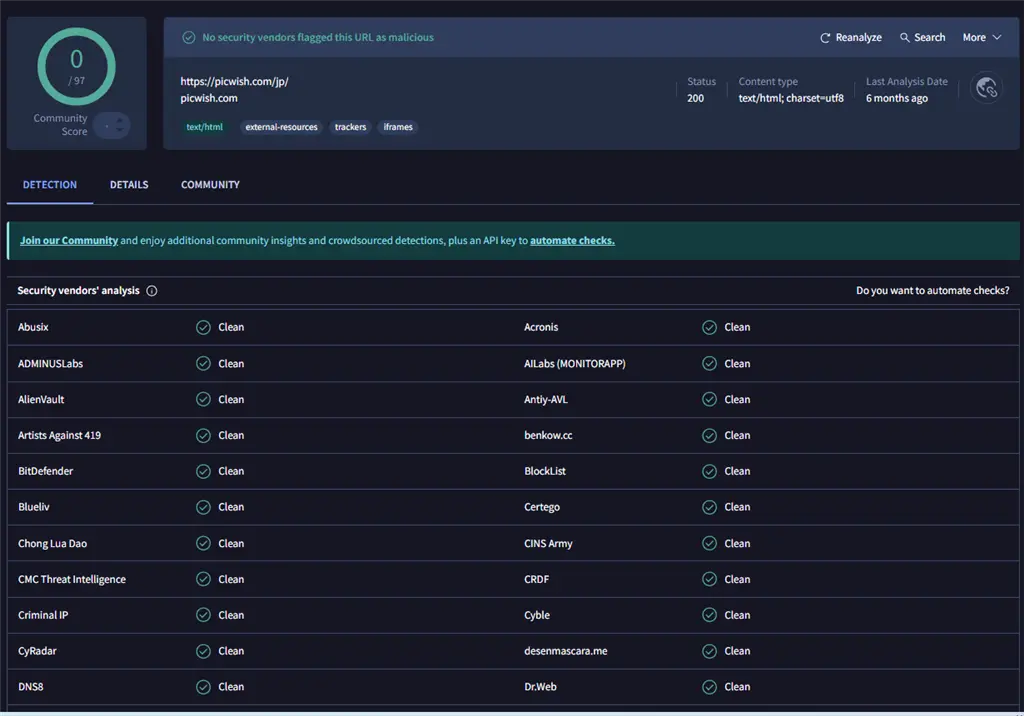Toggle the Community Score vote control
The height and width of the screenshot is (716, 1024).
[x=112, y=126]
